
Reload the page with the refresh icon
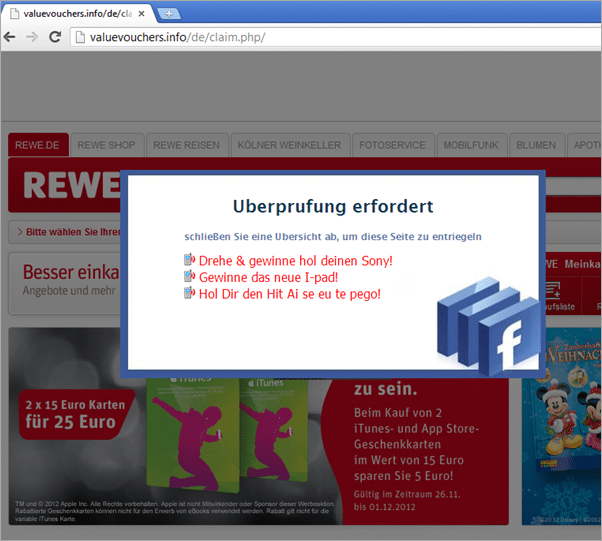(x=55, y=37)
